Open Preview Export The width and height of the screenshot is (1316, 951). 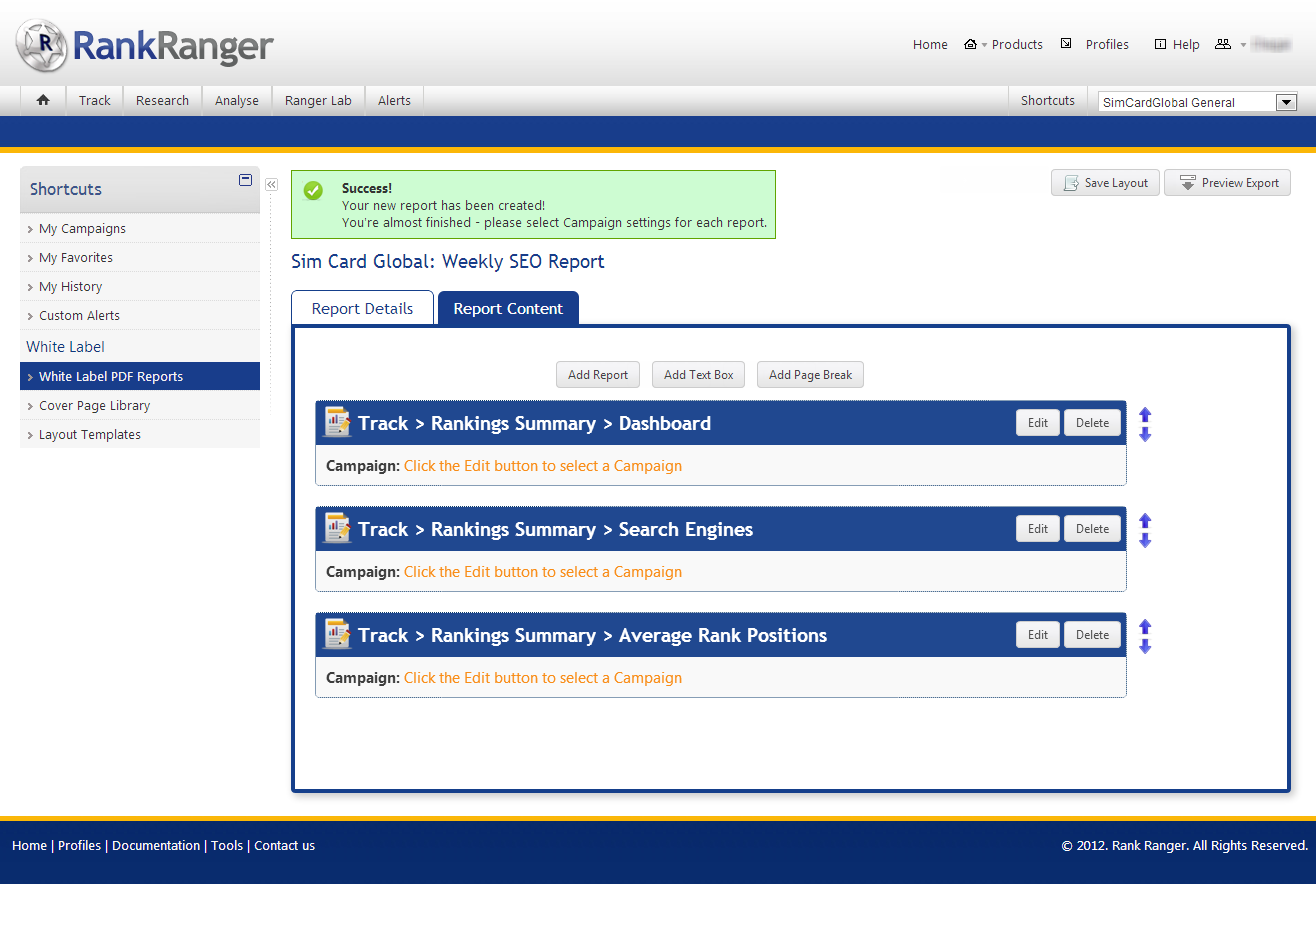click(1228, 183)
